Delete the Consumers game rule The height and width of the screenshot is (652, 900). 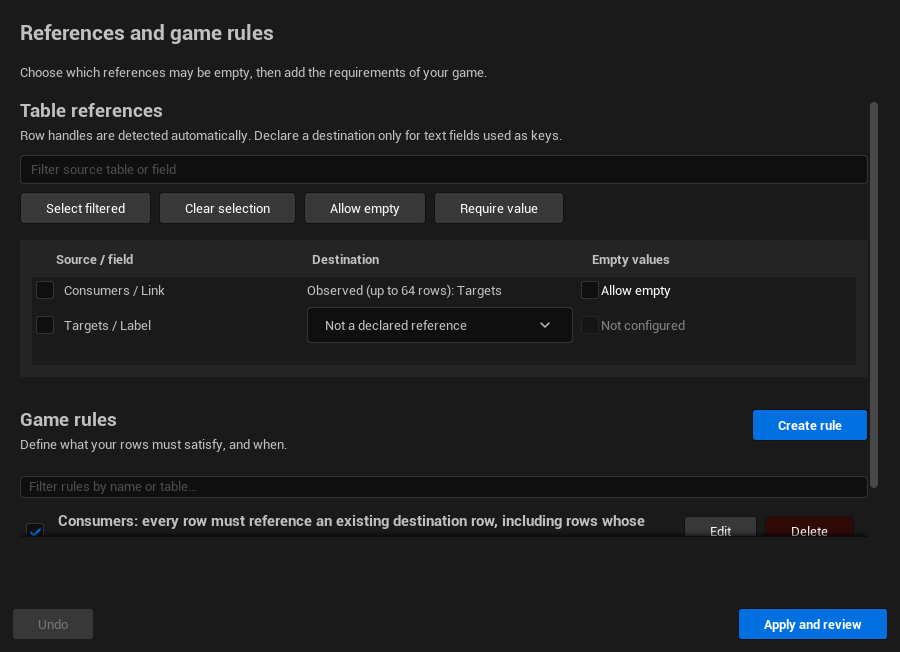[809, 527]
